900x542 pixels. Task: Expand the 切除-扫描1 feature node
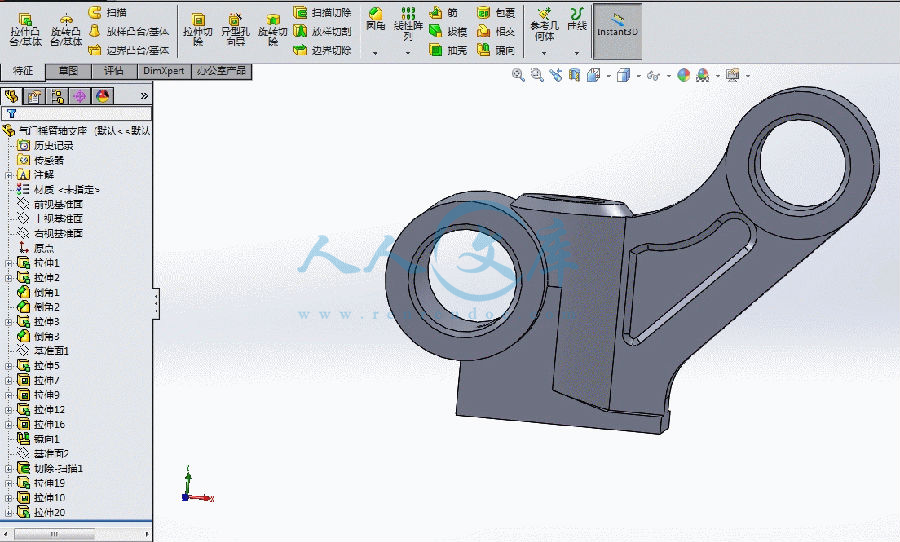[8, 469]
